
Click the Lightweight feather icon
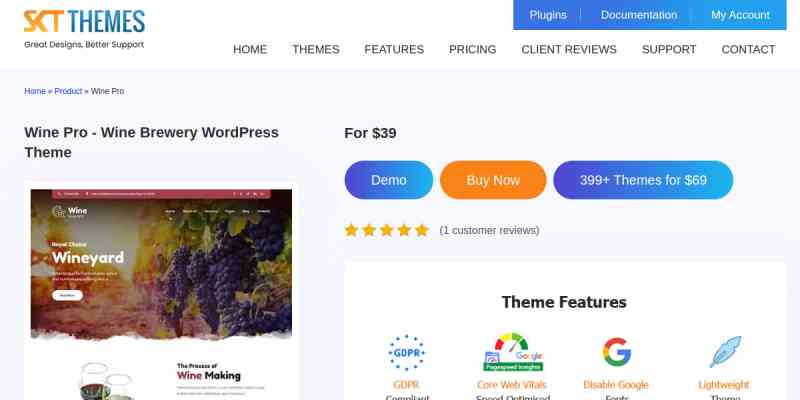coord(723,352)
